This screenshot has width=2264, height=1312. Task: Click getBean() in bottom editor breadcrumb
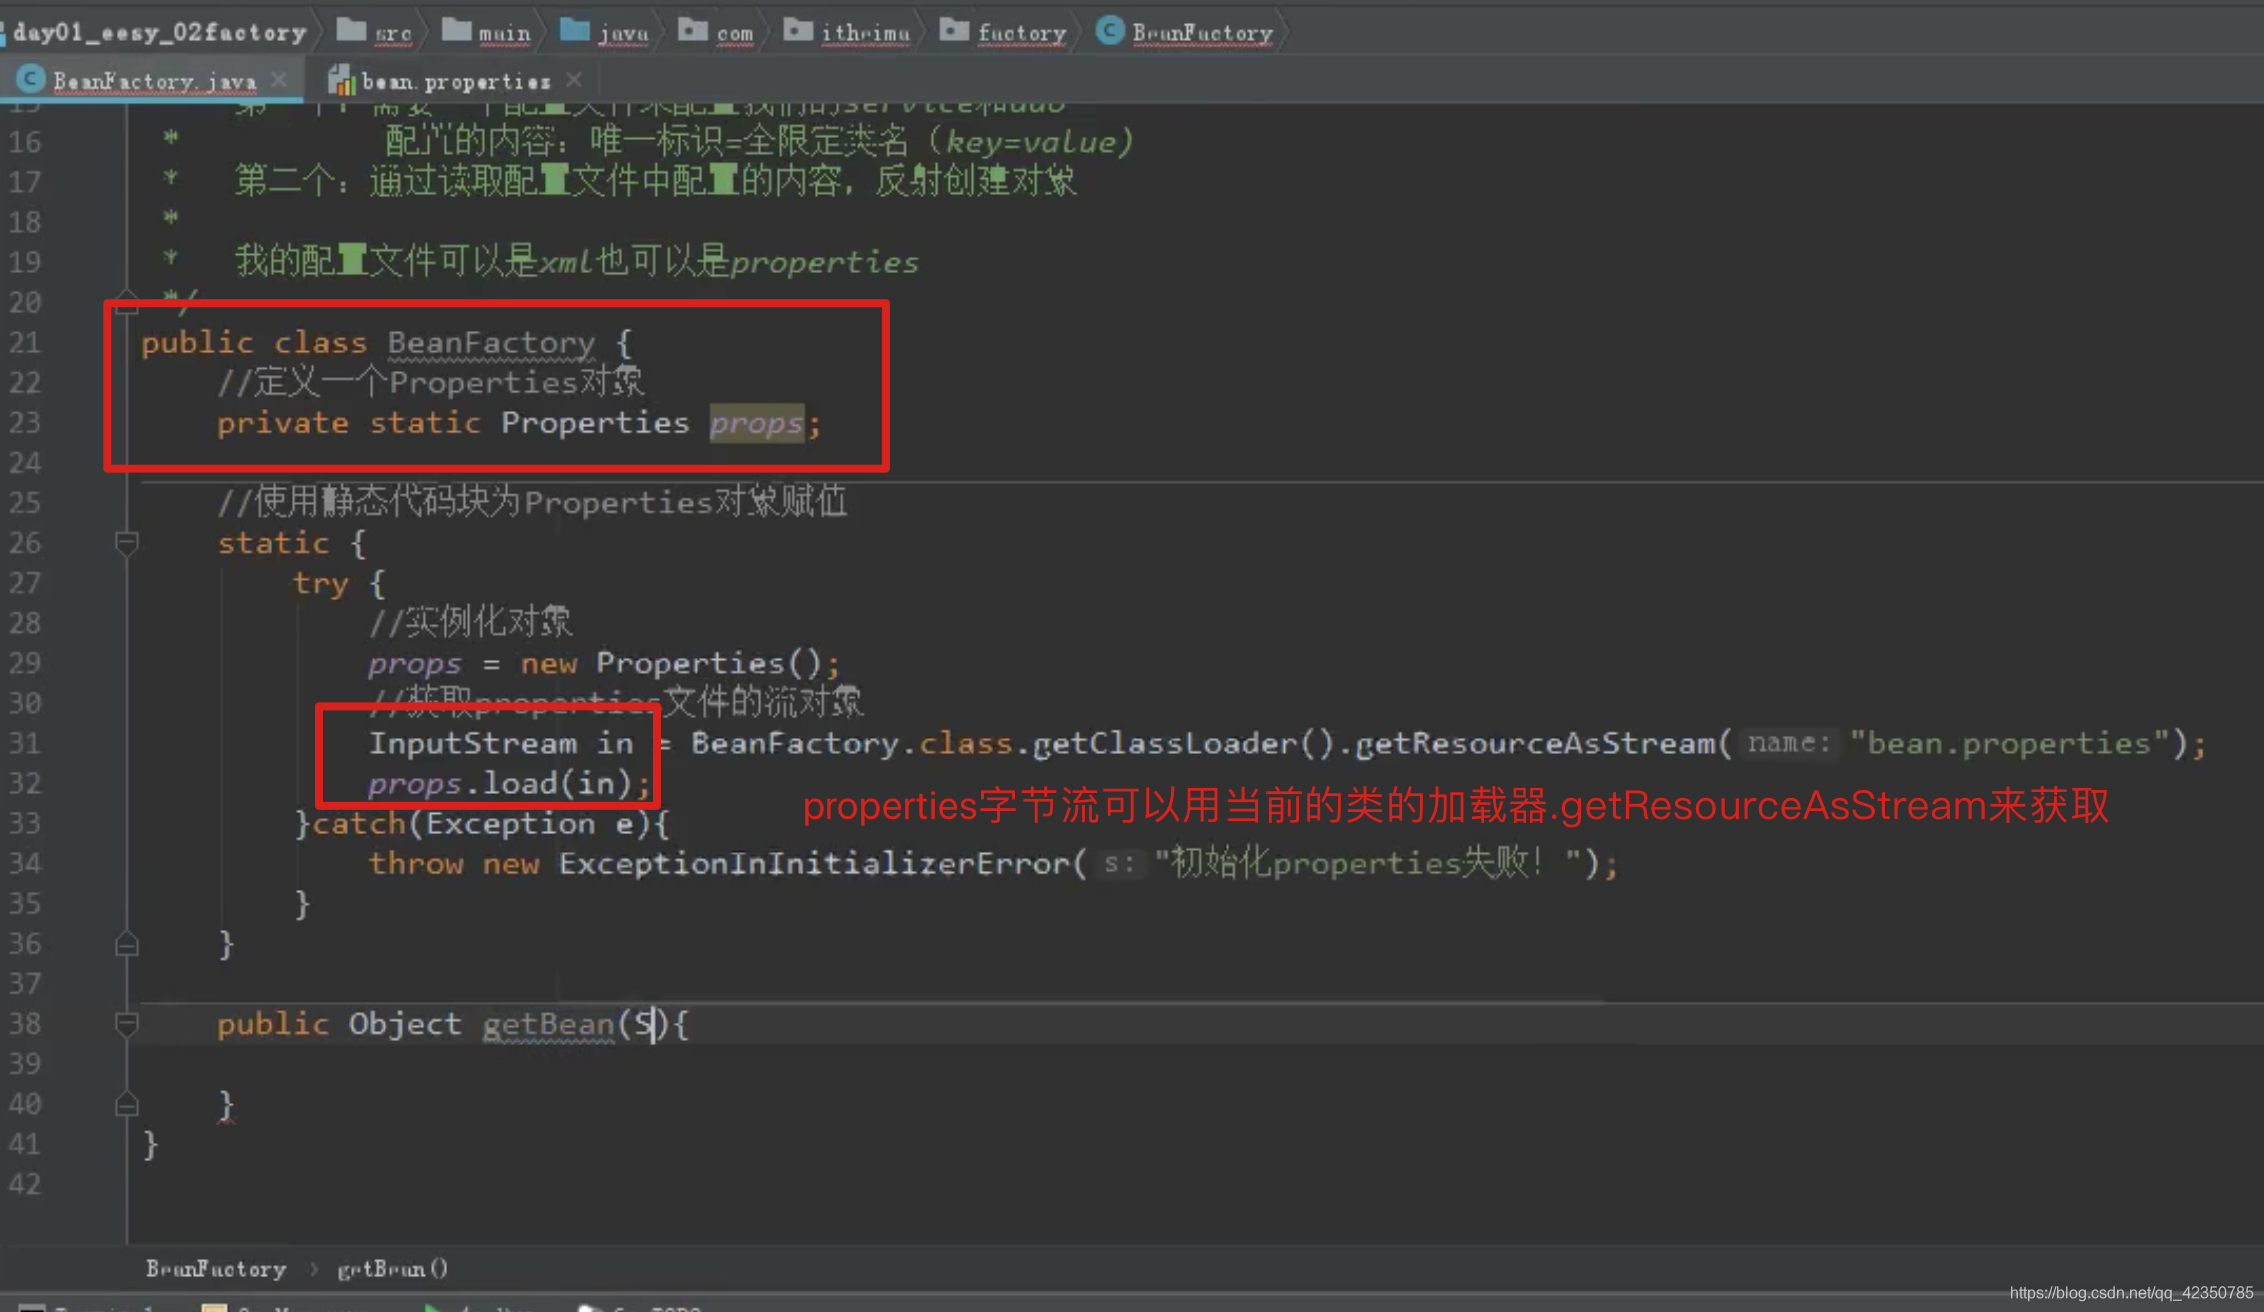392,1269
